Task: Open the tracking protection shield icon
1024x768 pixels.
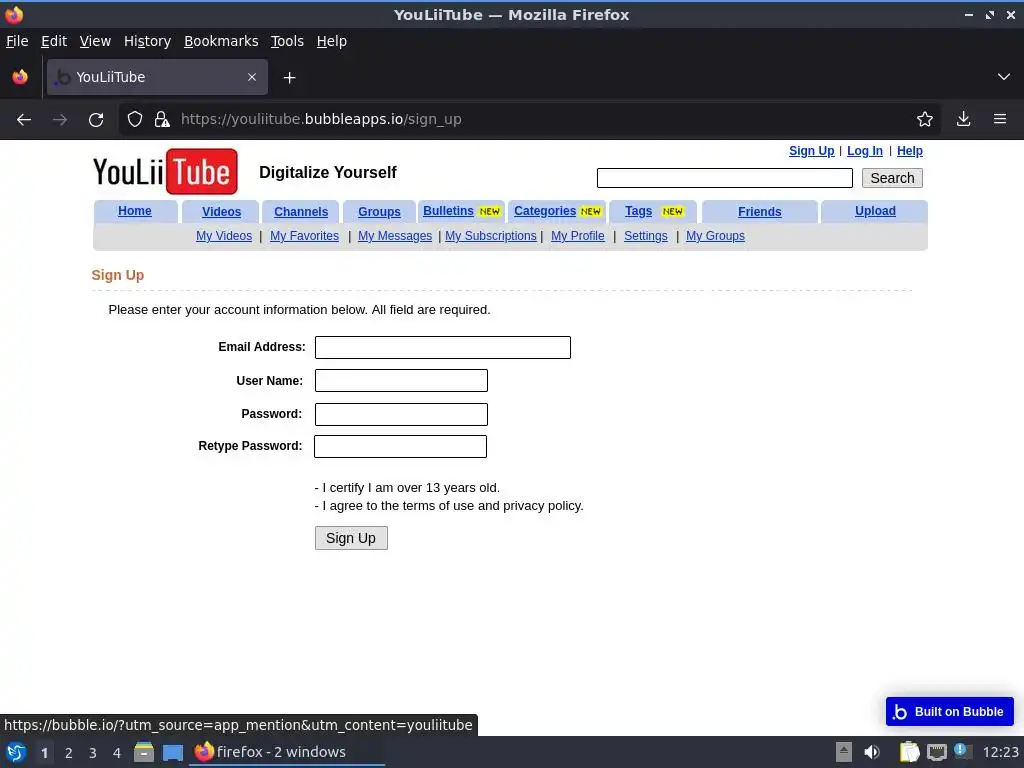Action: click(135, 120)
